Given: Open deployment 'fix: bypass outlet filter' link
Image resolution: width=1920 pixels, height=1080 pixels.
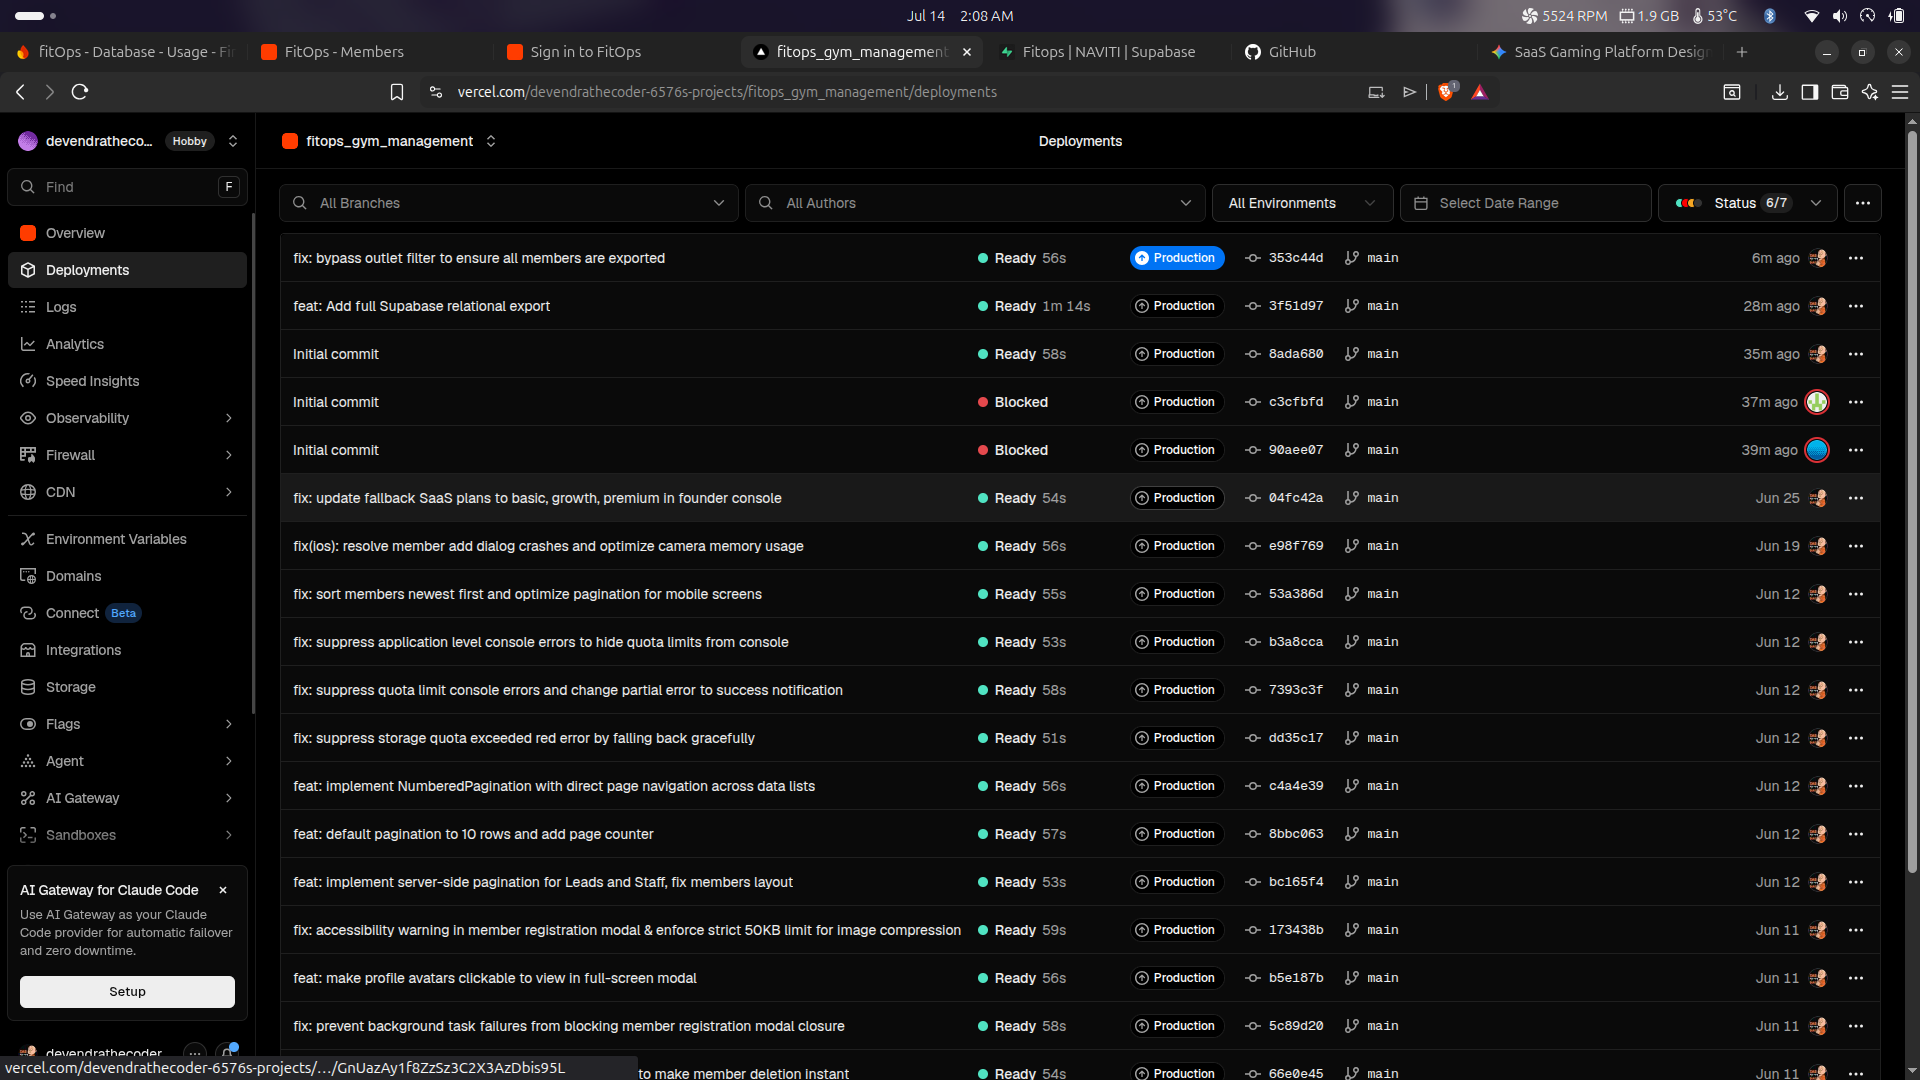Looking at the screenshot, I should (479, 258).
